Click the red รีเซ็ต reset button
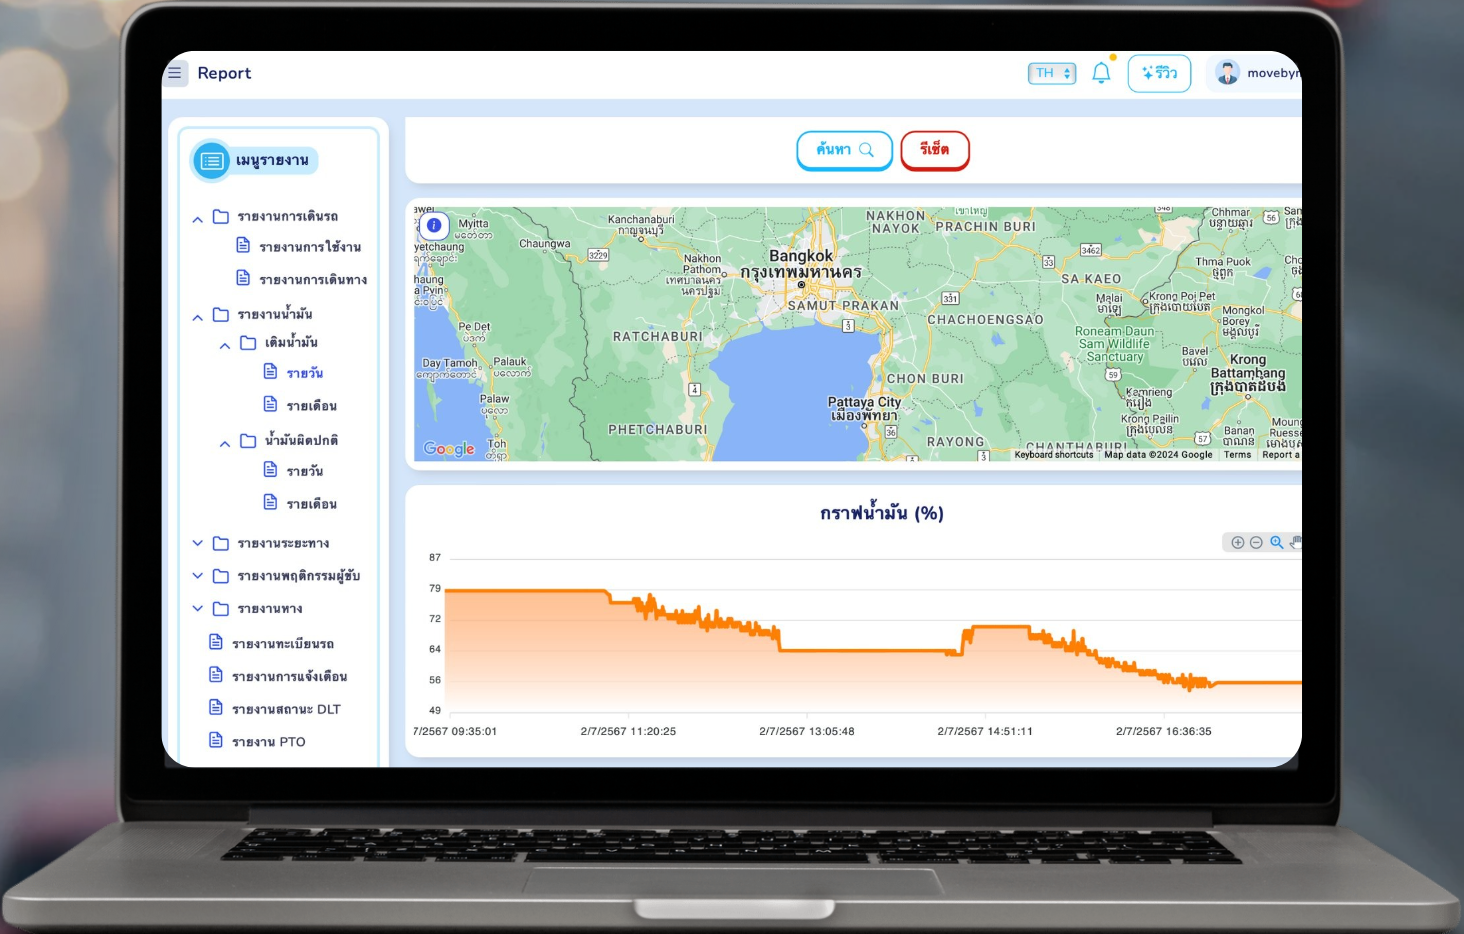 point(934,150)
